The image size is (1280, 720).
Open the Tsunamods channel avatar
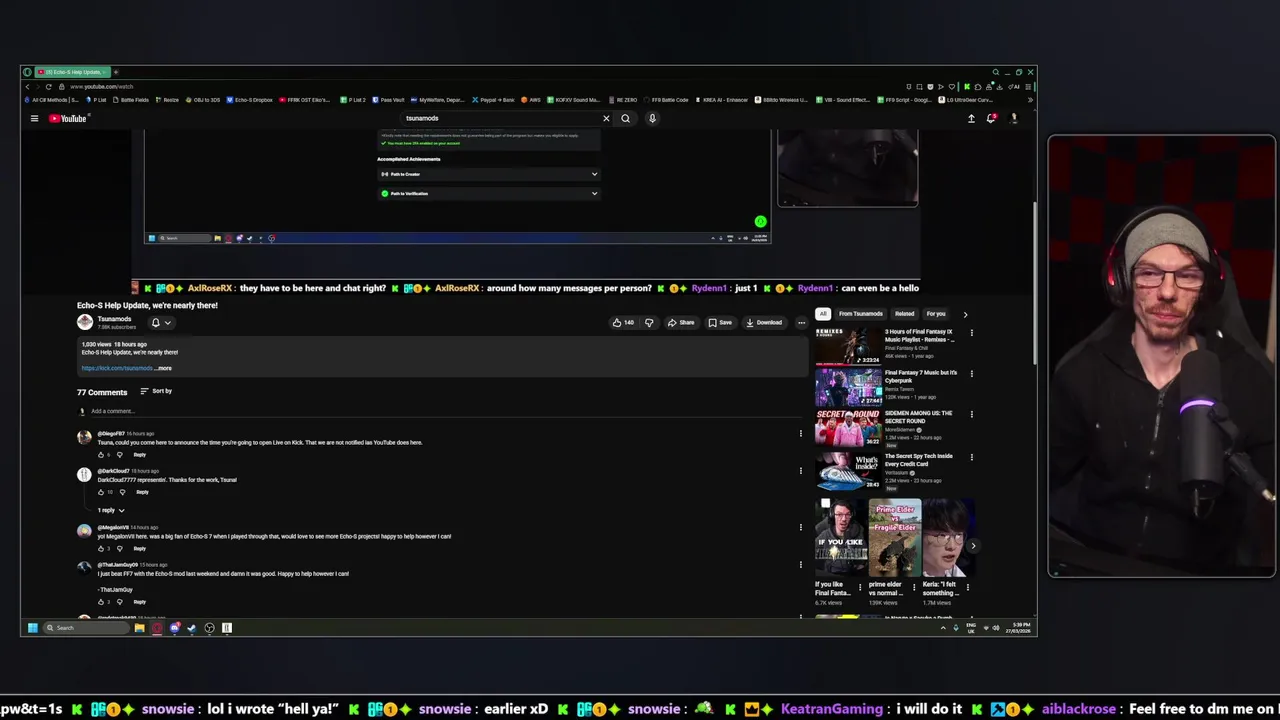click(85, 322)
